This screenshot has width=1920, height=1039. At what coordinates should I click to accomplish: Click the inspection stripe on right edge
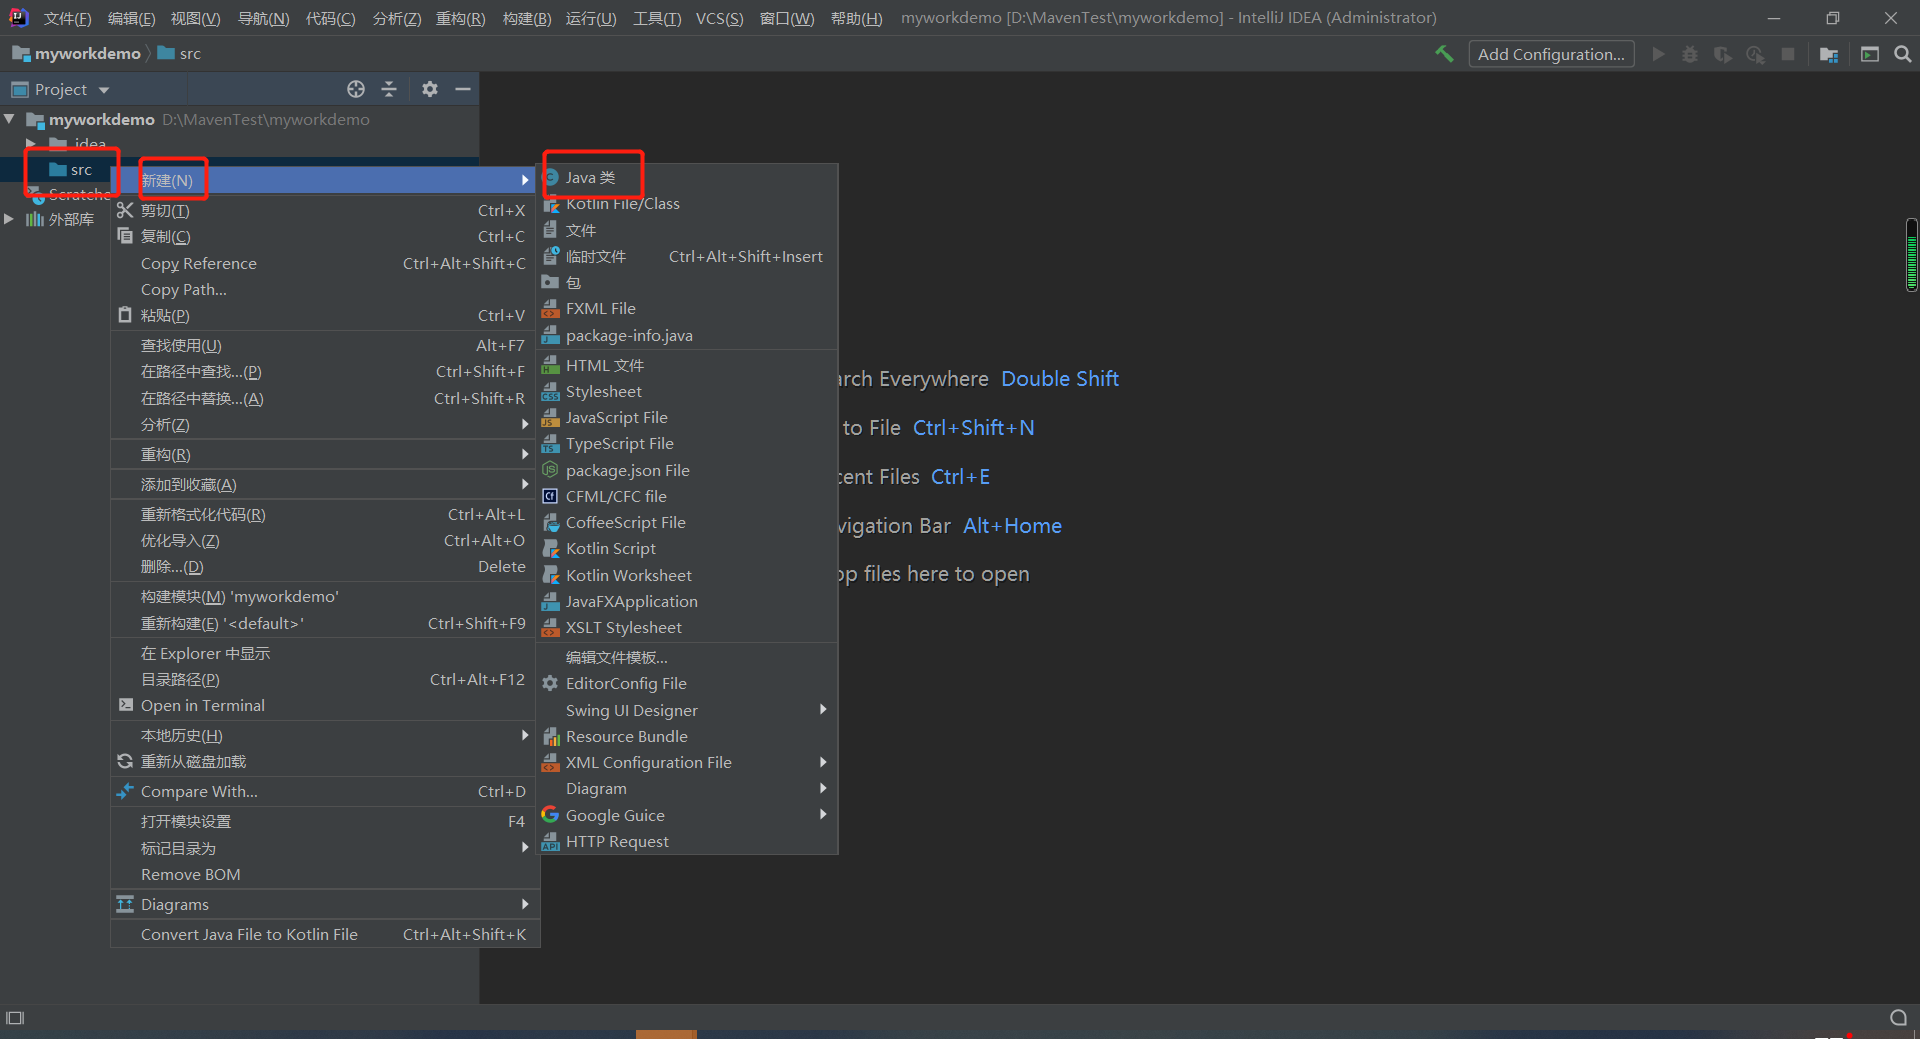tap(1911, 255)
